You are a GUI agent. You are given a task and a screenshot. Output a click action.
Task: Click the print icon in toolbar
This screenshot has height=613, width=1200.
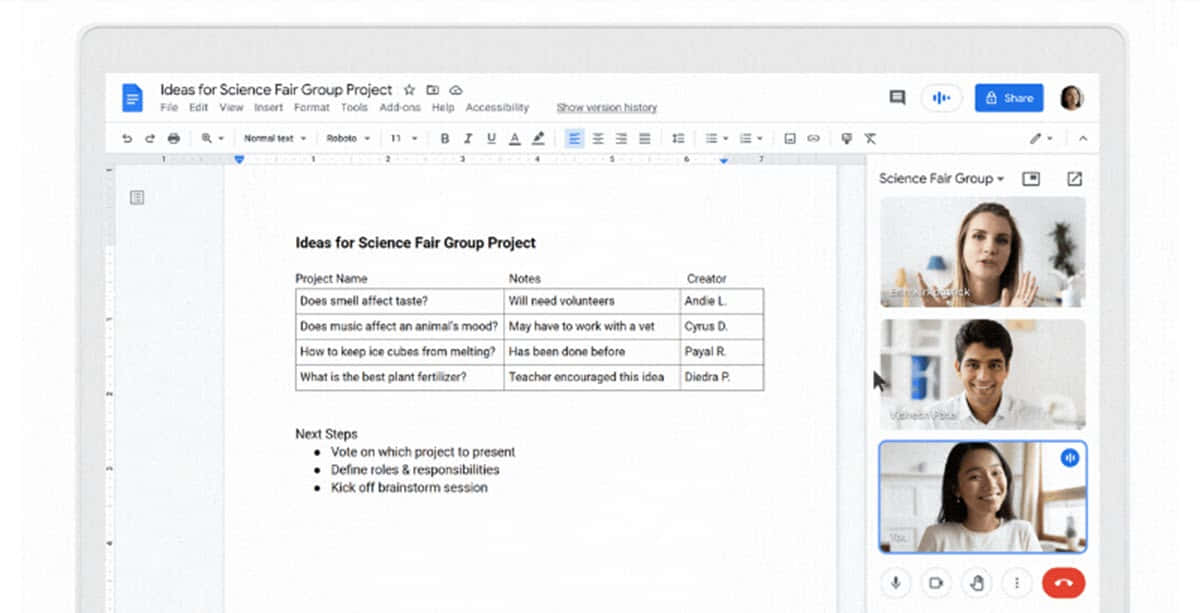[174, 139]
